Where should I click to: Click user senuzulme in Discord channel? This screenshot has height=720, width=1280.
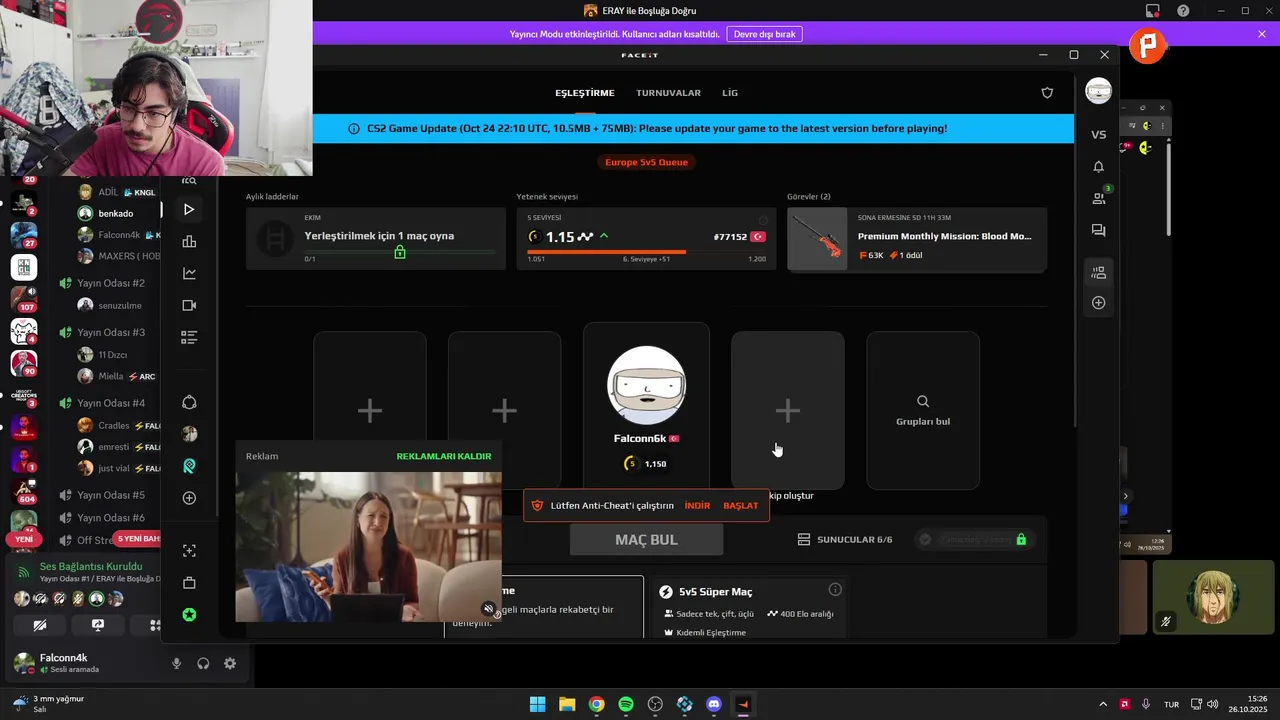(x=118, y=305)
